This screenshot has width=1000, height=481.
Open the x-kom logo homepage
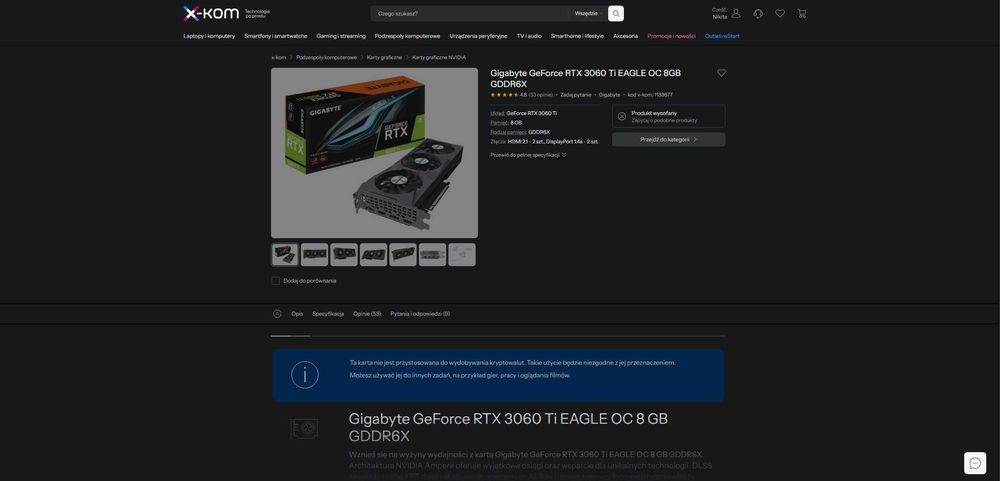(x=211, y=13)
